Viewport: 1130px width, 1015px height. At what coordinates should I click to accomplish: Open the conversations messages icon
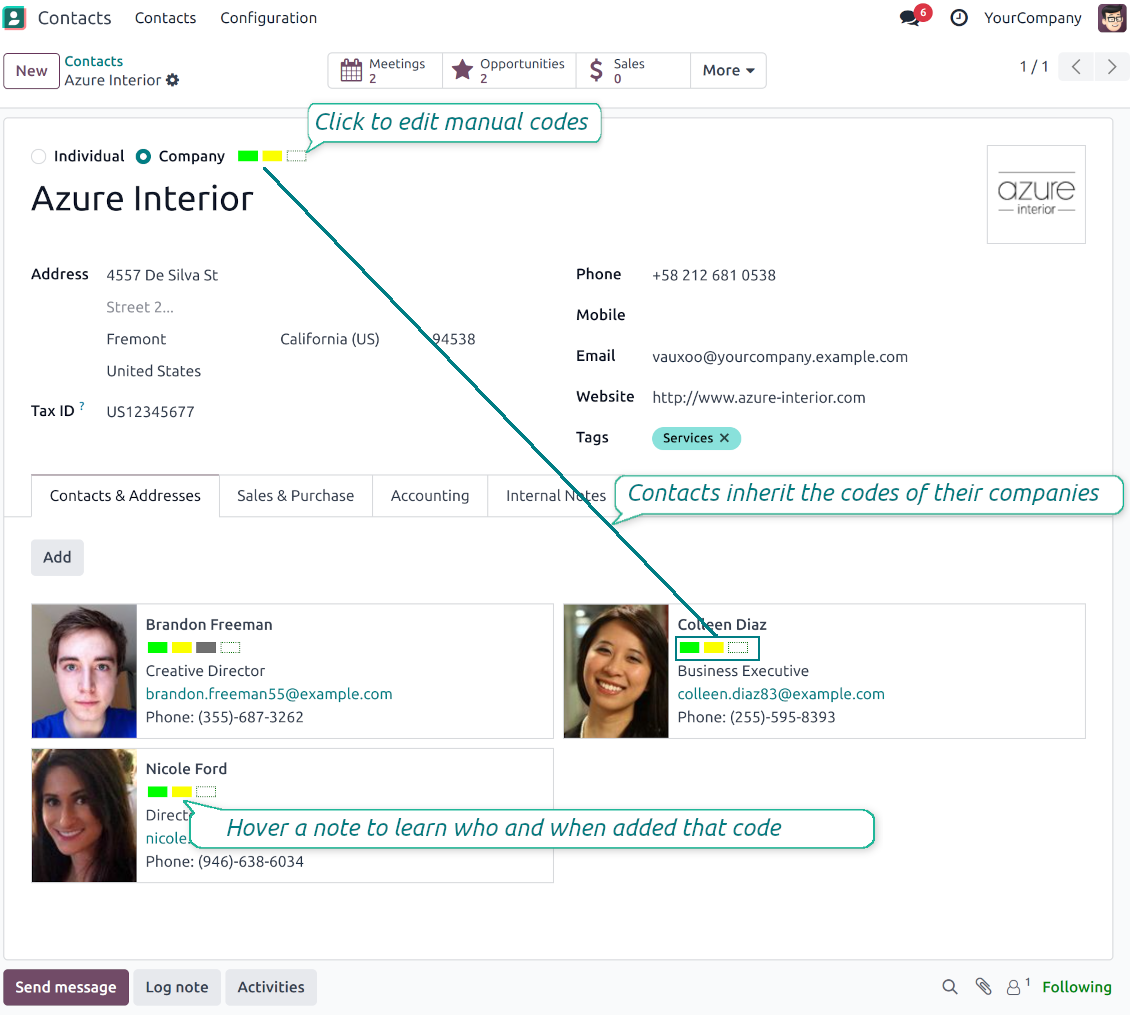tap(911, 18)
